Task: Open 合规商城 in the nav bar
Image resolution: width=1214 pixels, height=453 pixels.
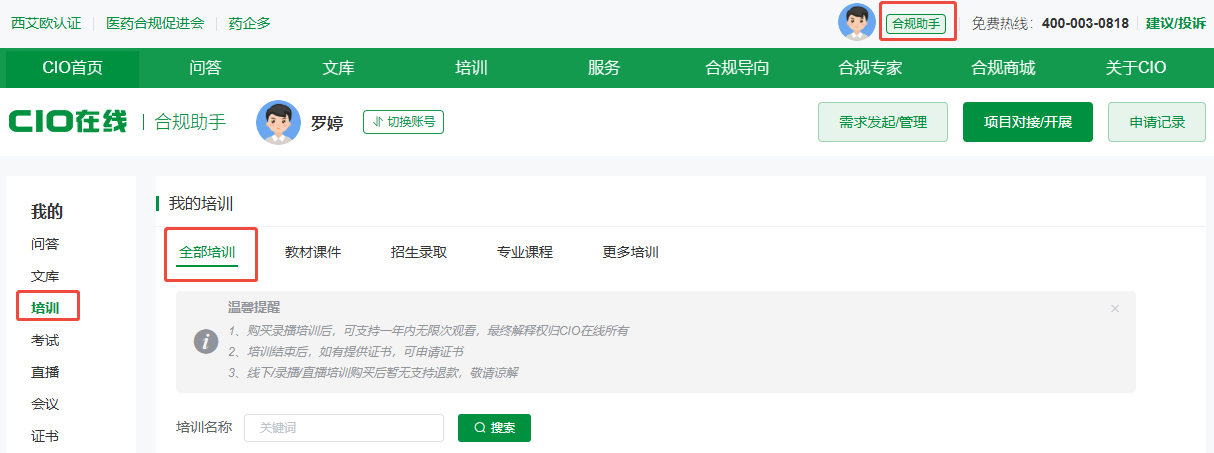Action: tap(1003, 68)
